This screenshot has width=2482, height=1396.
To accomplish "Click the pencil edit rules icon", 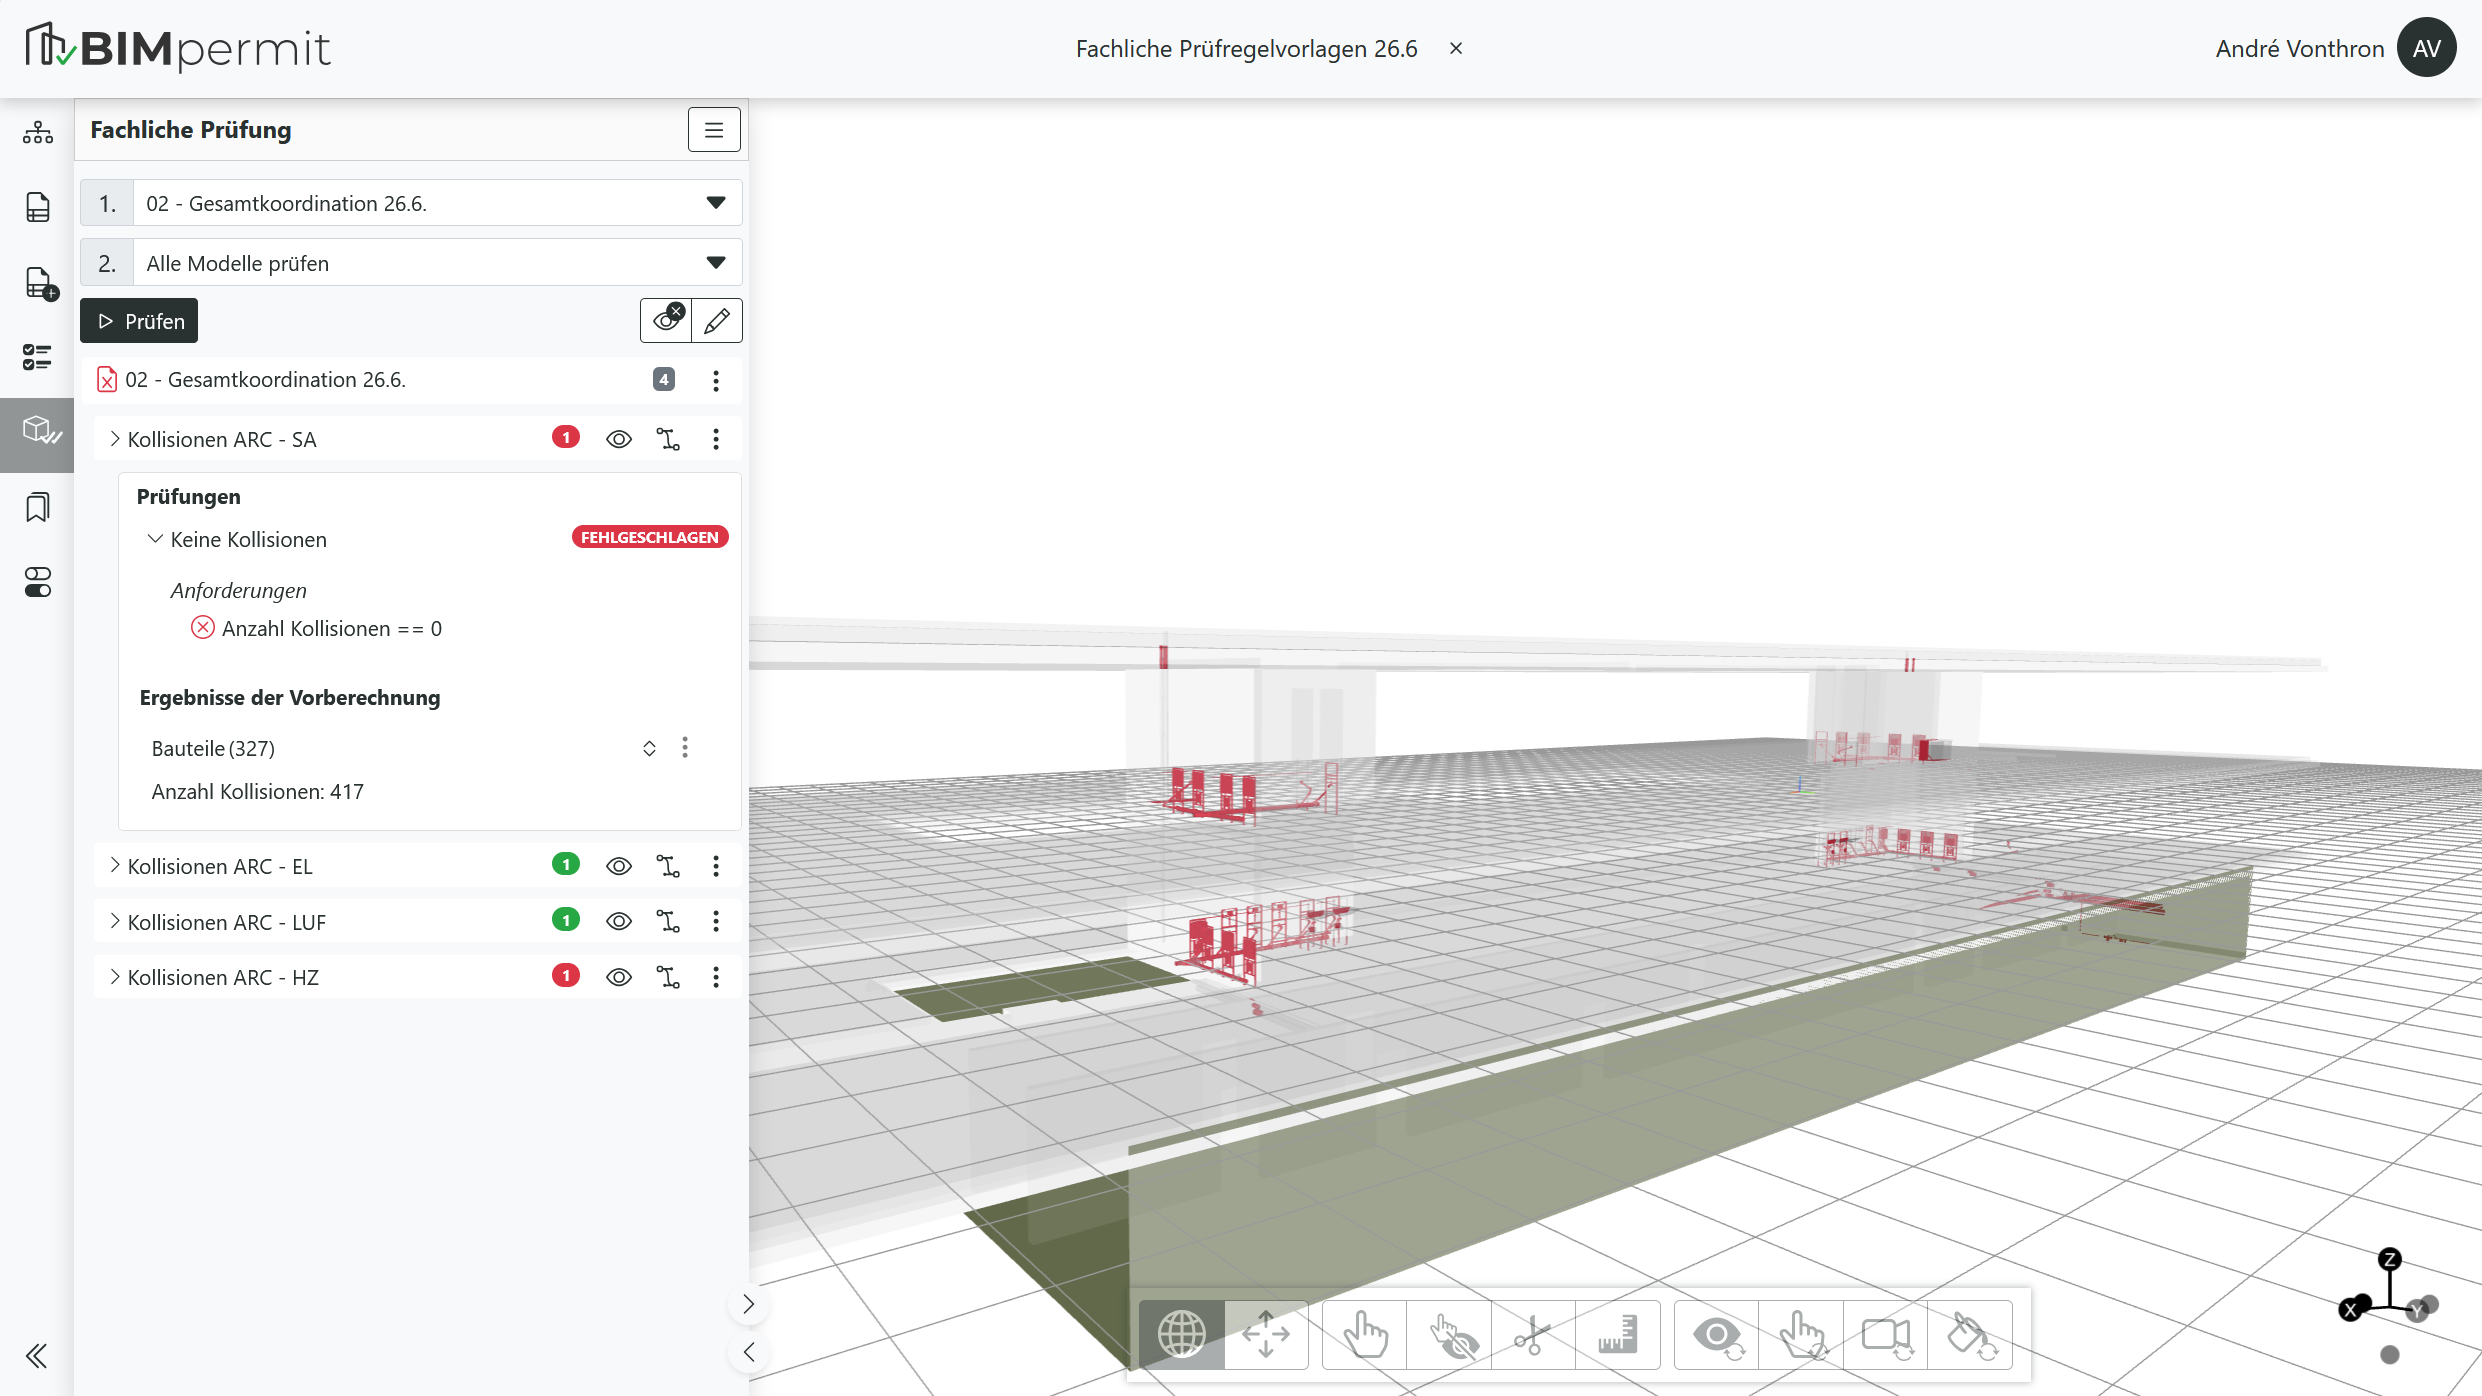I will click(717, 321).
